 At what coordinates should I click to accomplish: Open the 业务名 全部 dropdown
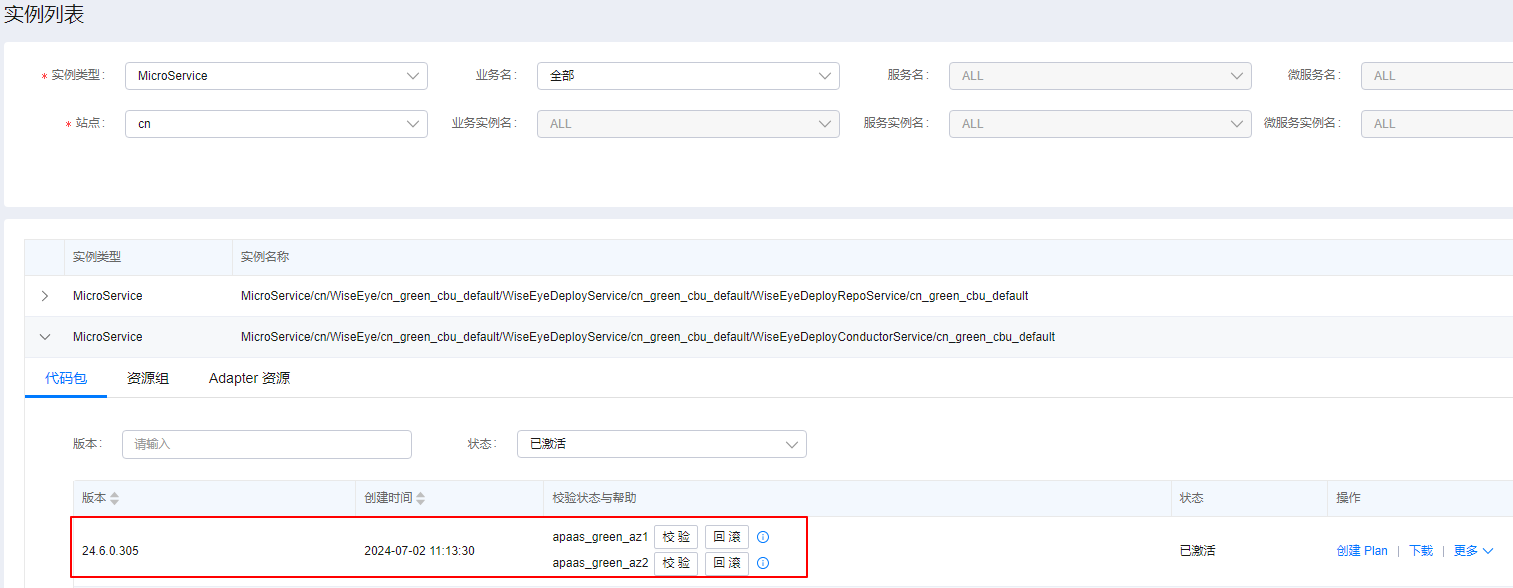688,76
